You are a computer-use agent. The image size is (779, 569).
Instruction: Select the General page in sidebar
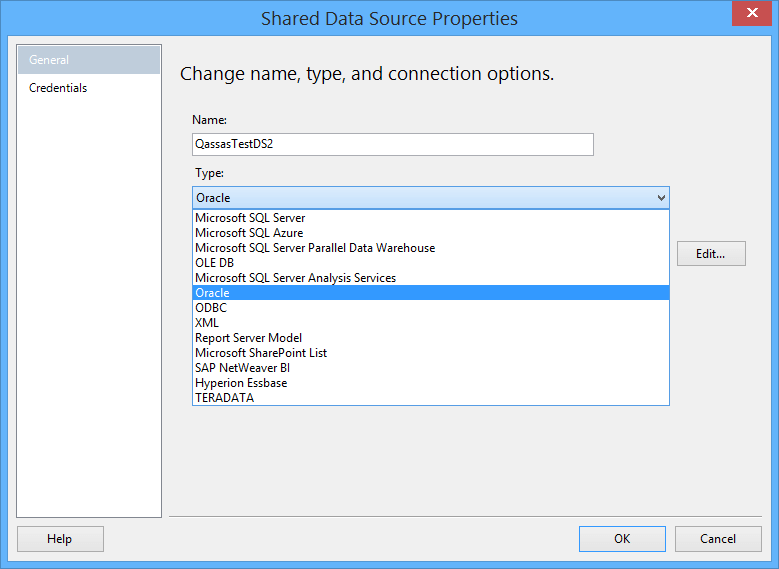point(88,60)
